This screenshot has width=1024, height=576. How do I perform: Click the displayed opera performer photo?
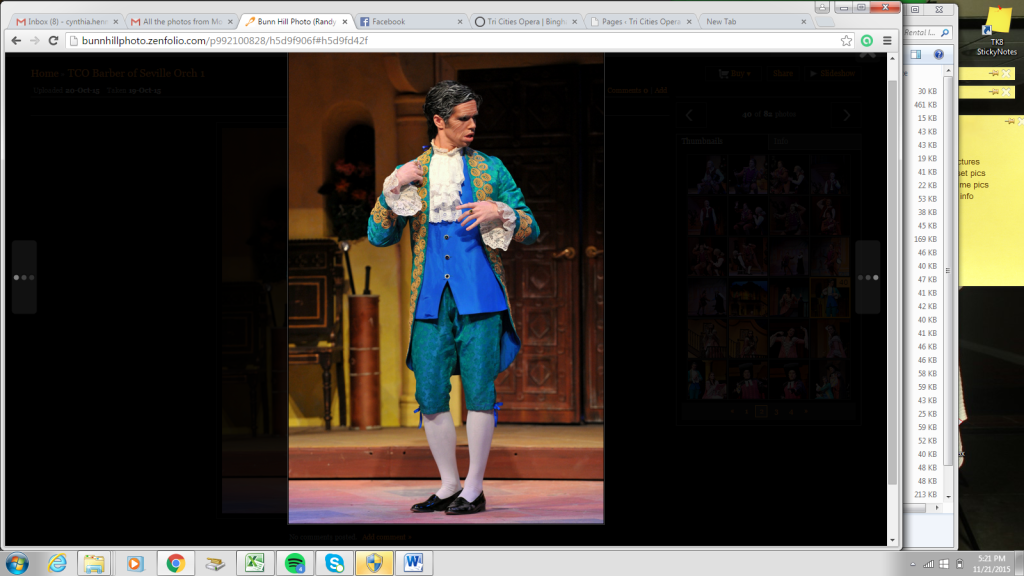446,288
